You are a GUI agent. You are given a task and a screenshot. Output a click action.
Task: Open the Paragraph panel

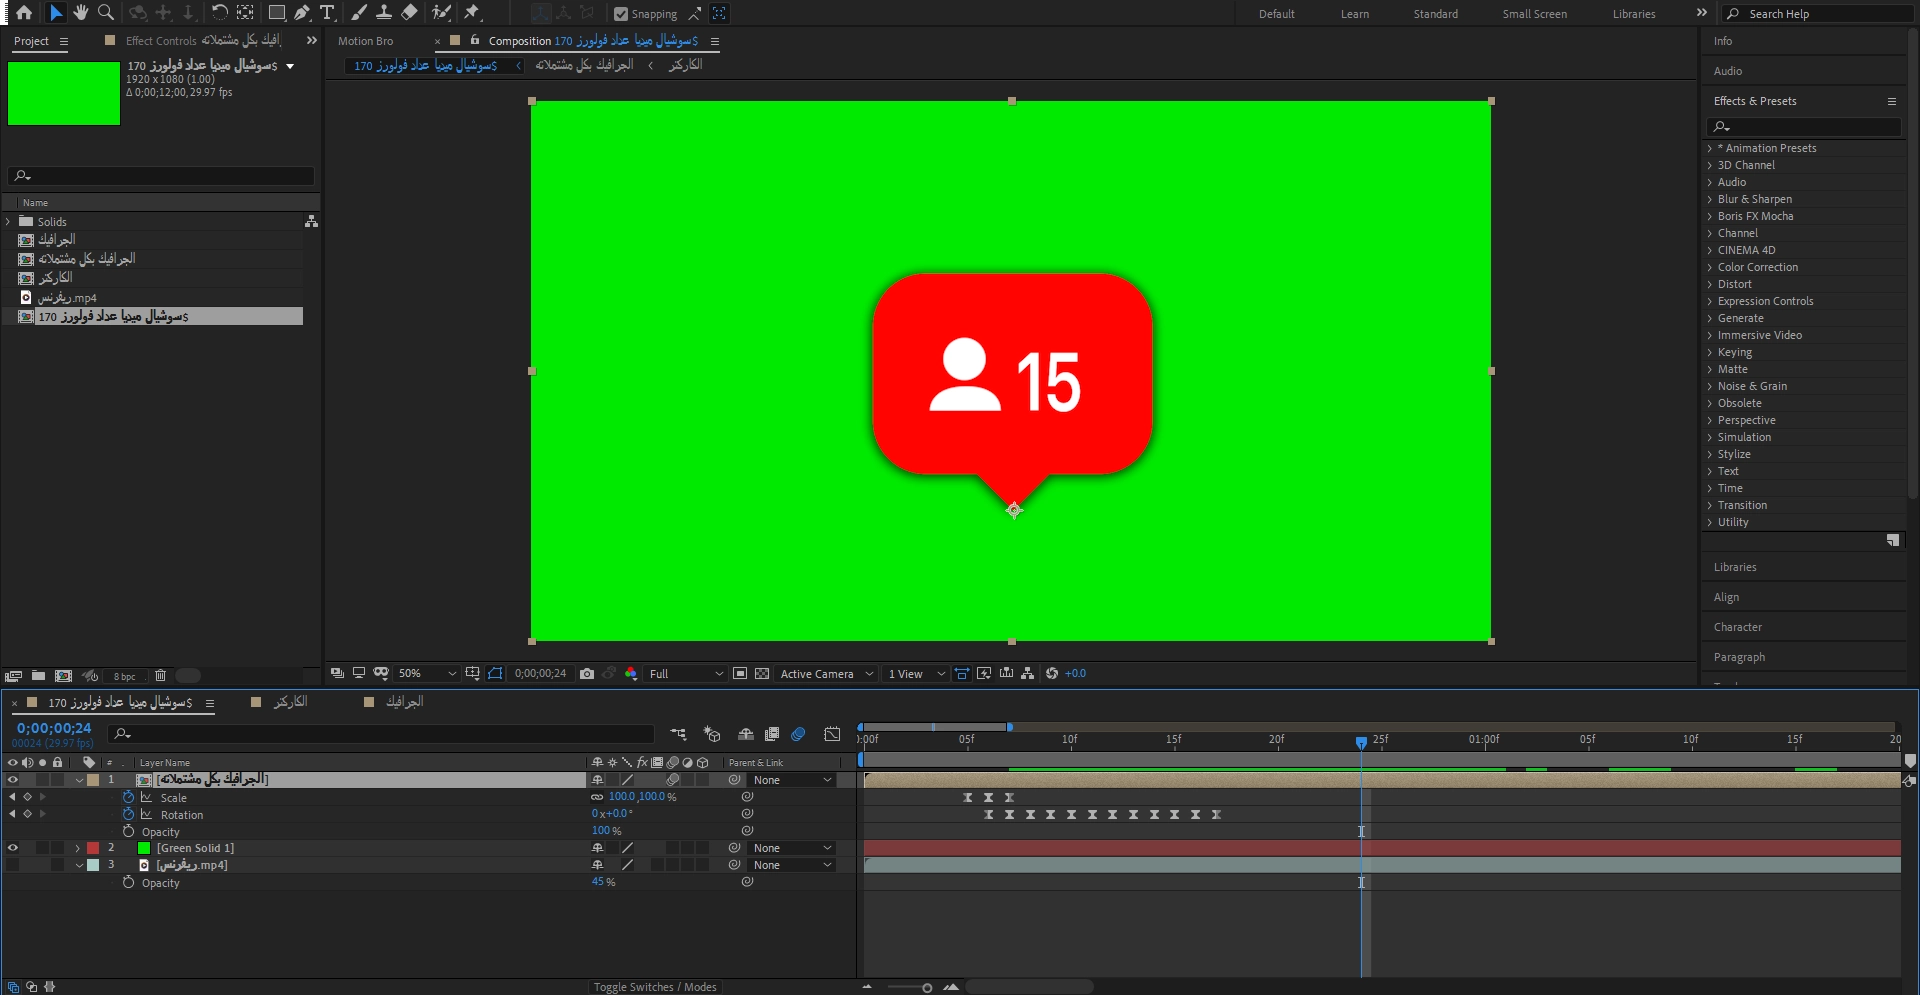(1739, 657)
